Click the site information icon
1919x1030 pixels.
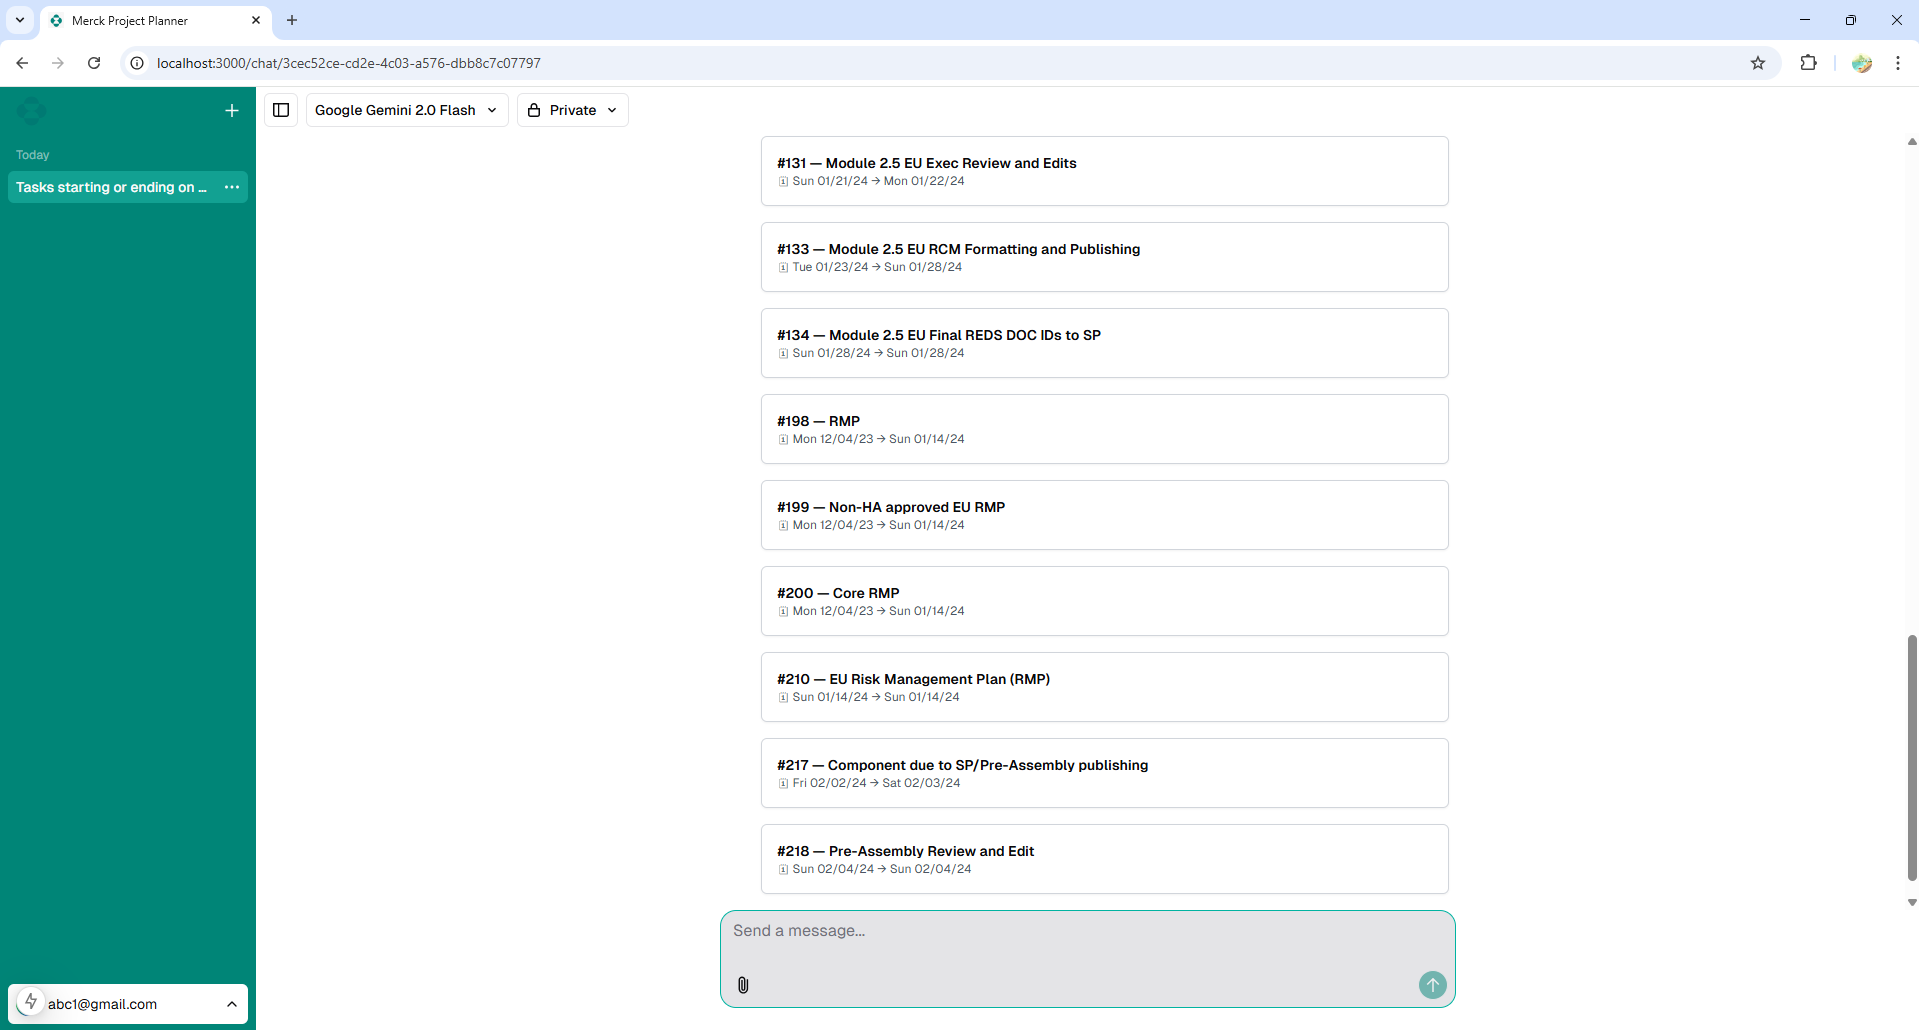point(138,63)
